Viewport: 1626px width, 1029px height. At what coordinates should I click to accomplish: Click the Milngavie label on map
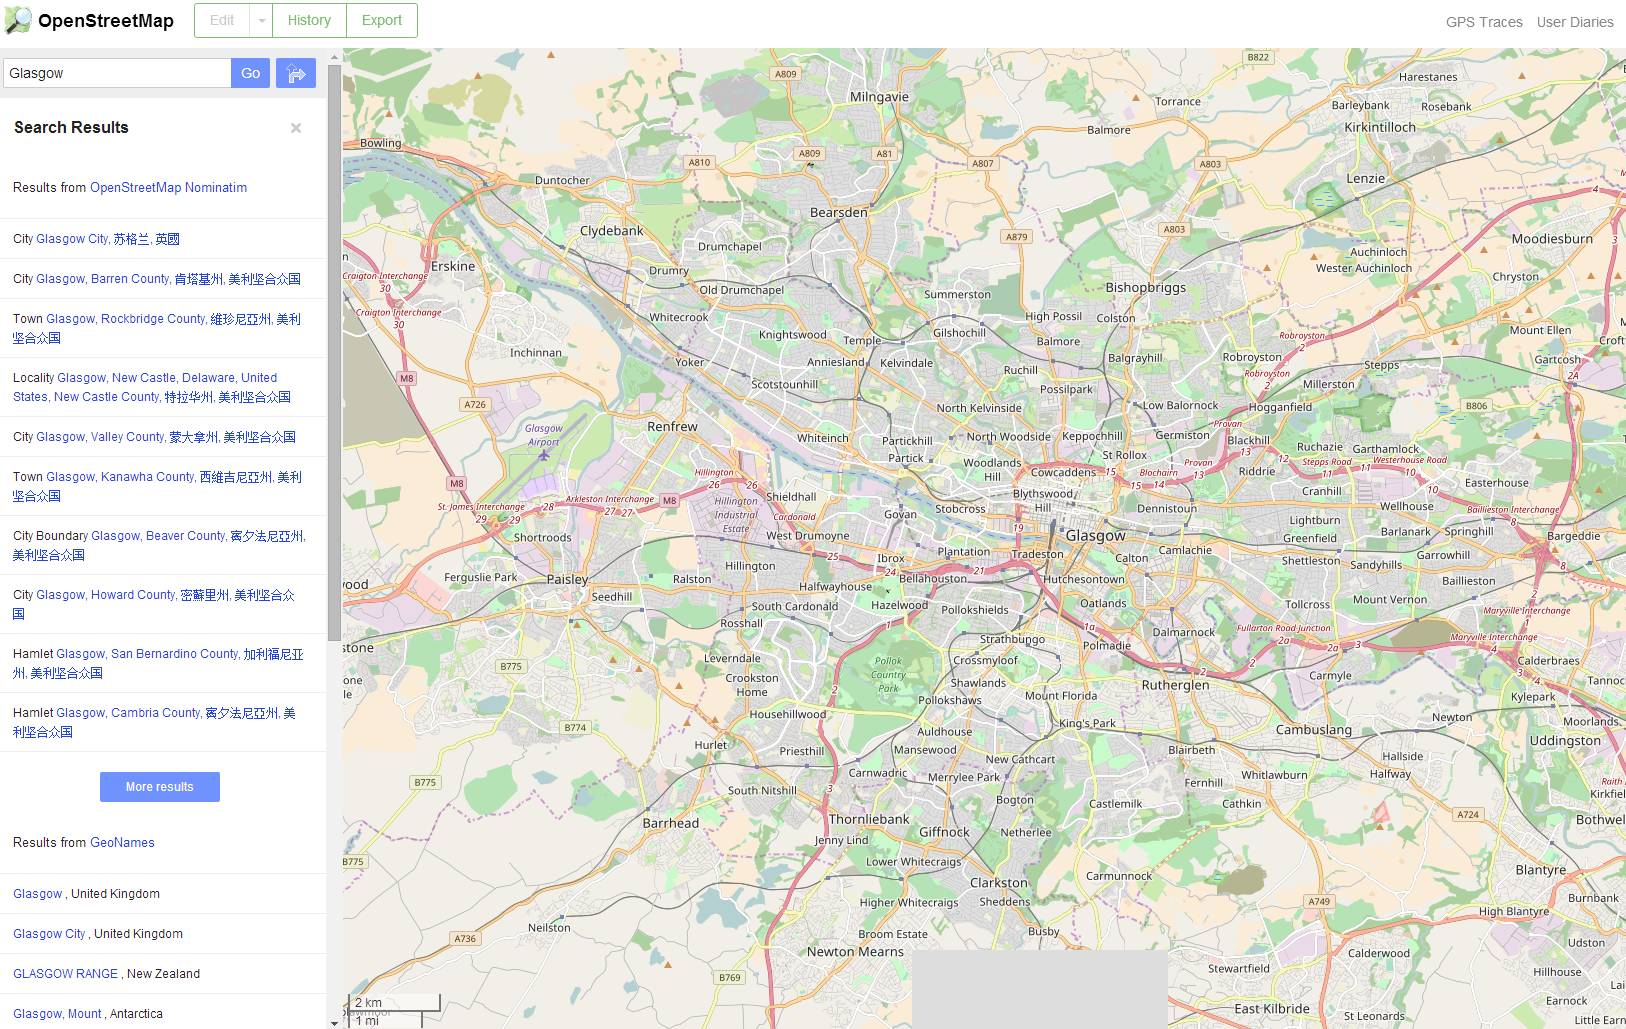click(x=880, y=97)
